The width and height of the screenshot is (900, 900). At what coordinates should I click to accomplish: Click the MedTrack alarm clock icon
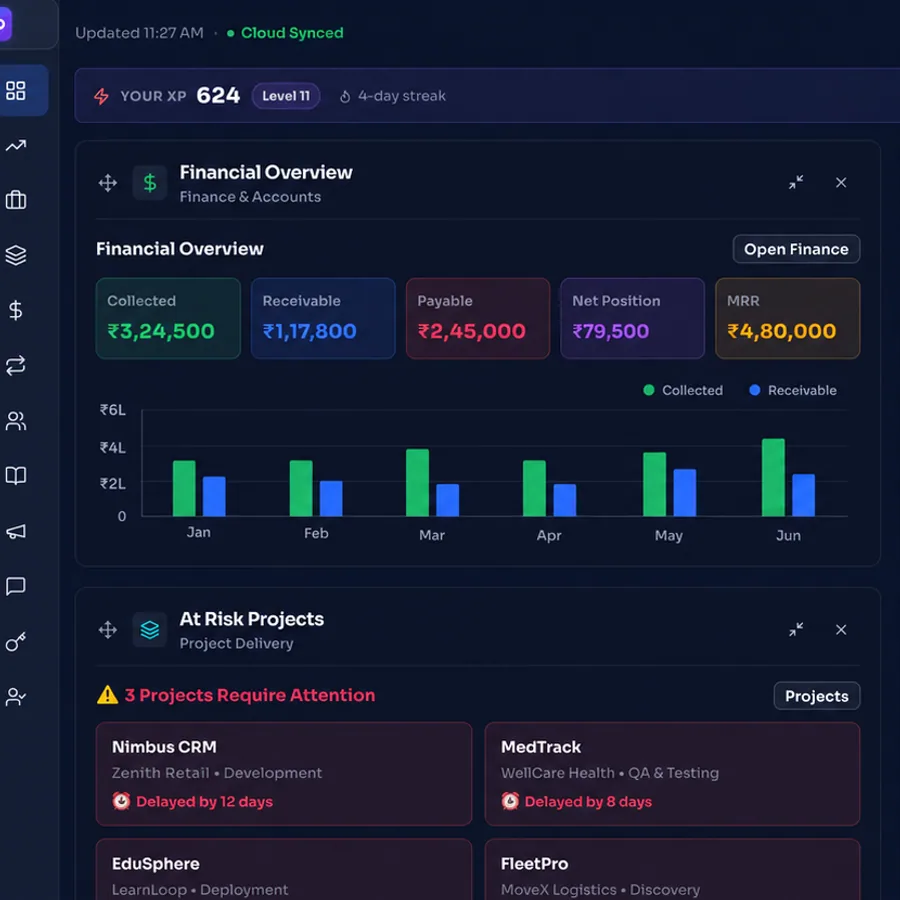coord(510,801)
